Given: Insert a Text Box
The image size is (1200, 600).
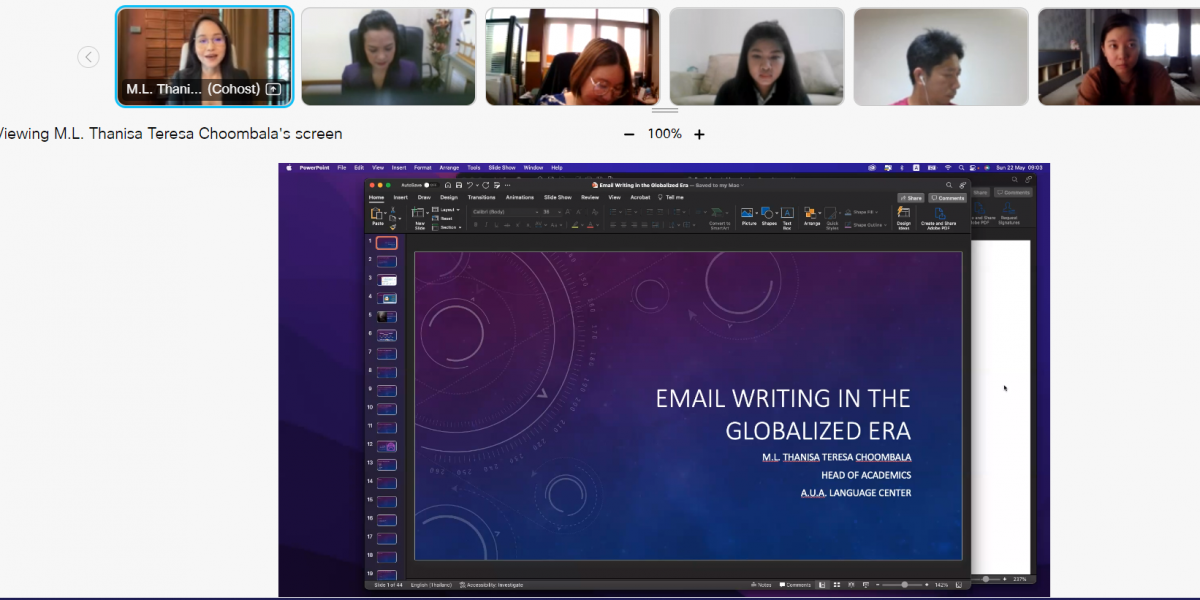Looking at the screenshot, I should click(787, 216).
